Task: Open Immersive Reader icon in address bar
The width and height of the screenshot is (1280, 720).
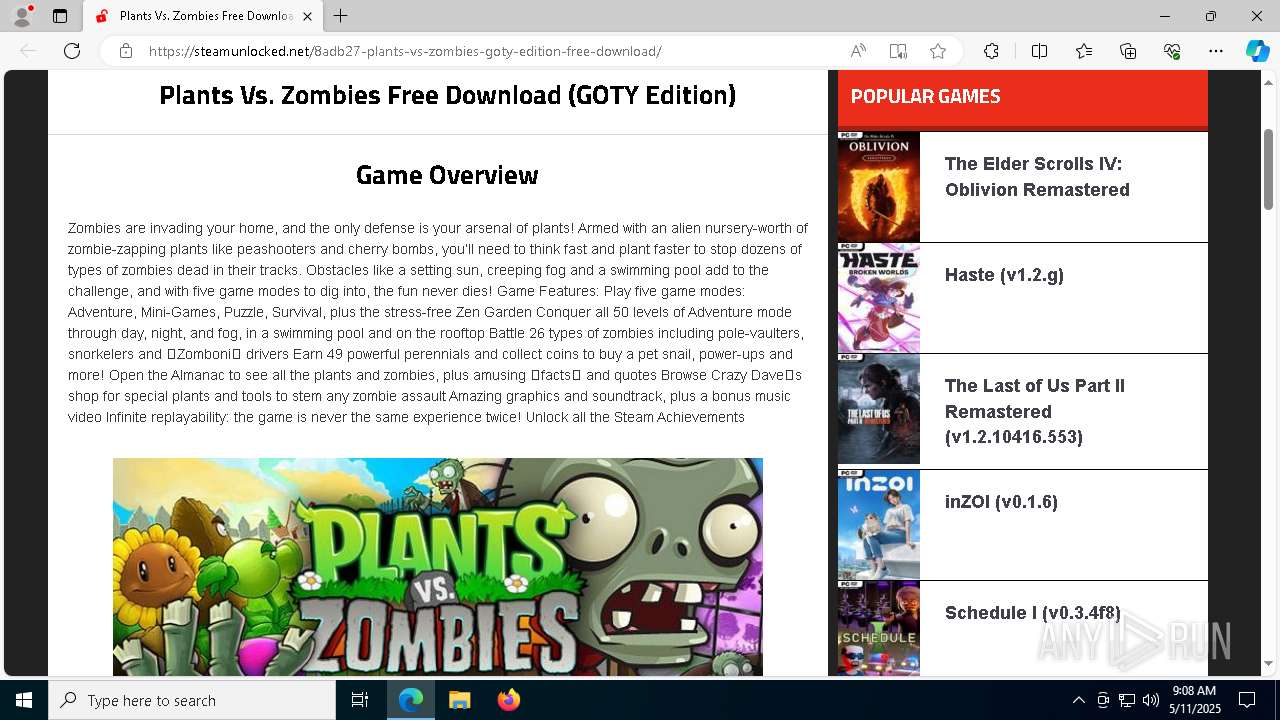Action: pyautogui.click(x=898, y=51)
